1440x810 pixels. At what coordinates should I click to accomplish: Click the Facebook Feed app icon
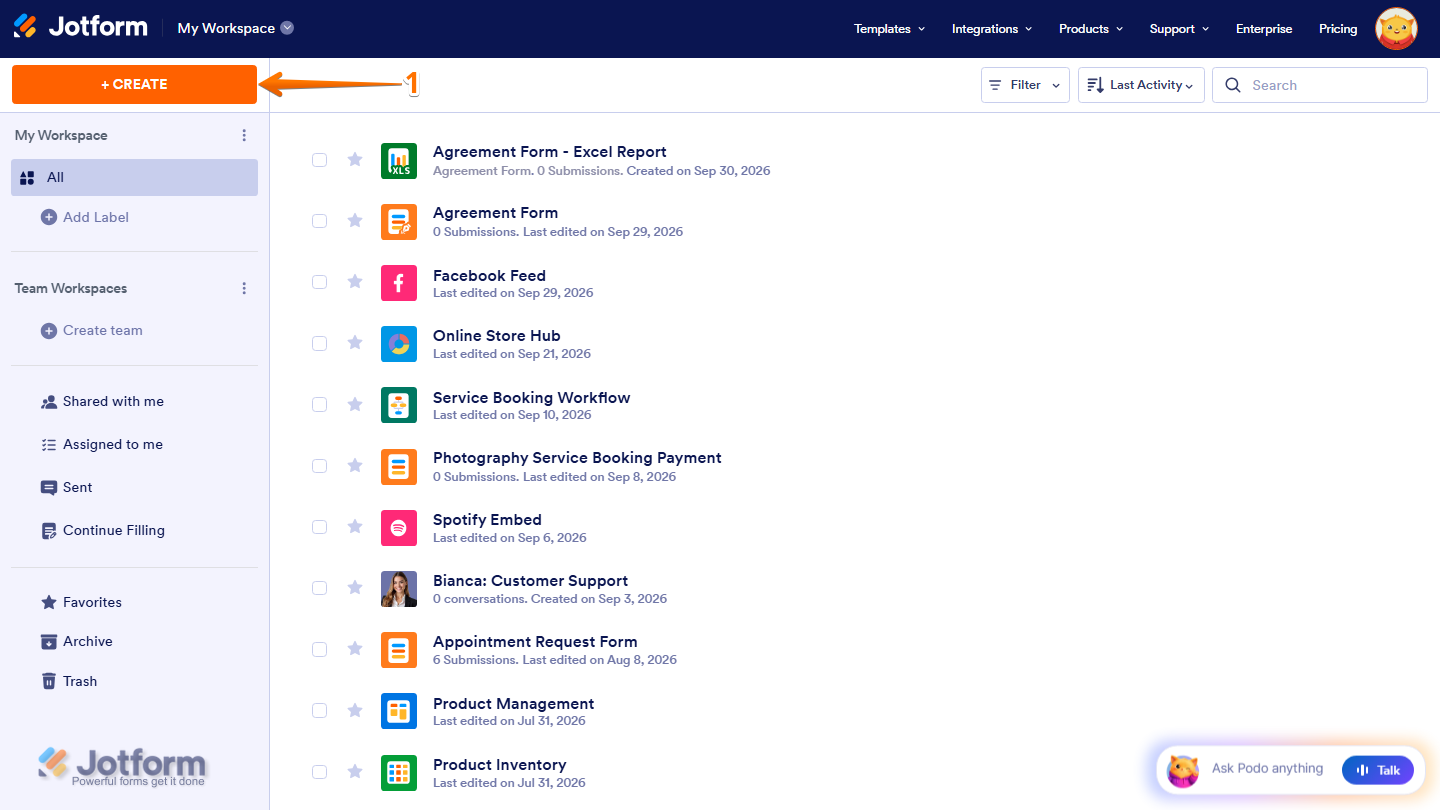pyautogui.click(x=399, y=284)
